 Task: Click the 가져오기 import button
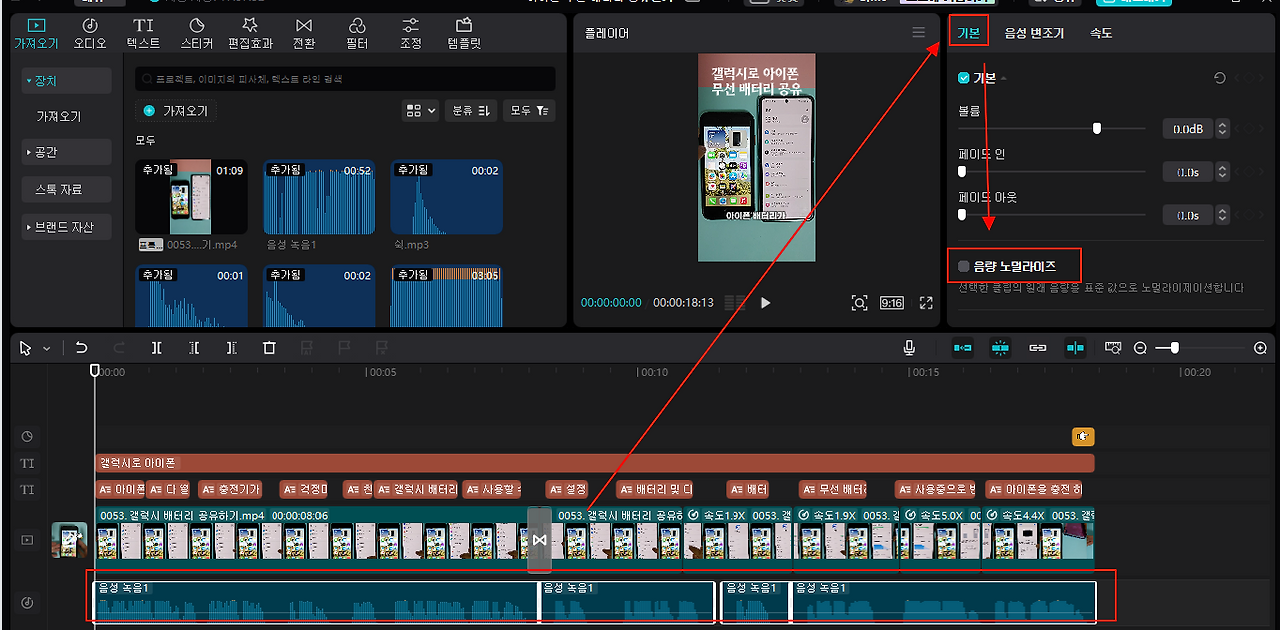[x=177, y=111]
